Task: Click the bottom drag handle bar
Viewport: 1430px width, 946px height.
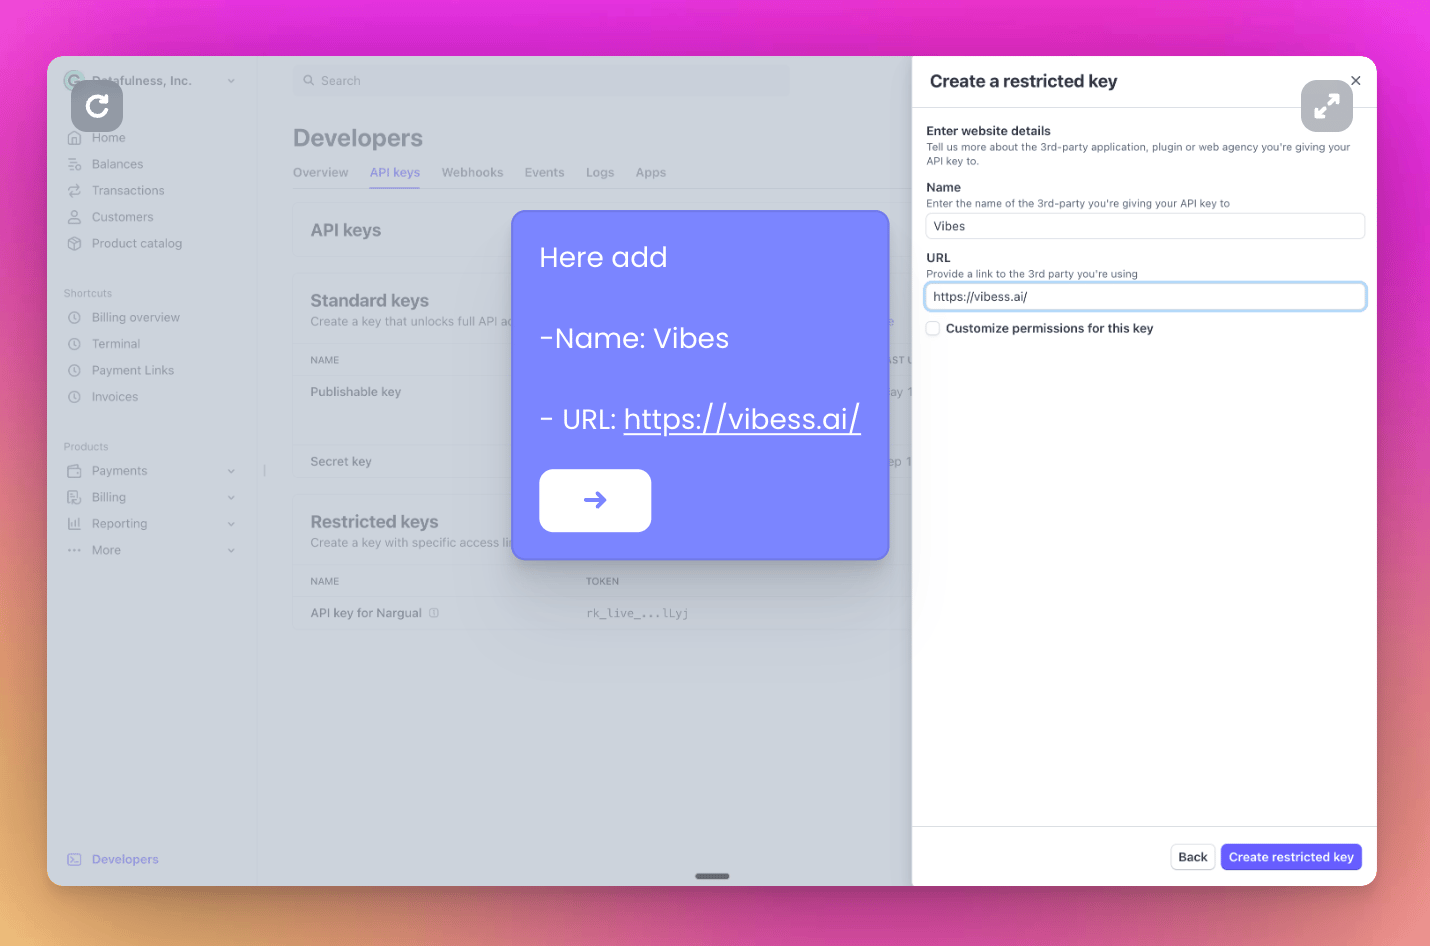Action: coord(712,876)
